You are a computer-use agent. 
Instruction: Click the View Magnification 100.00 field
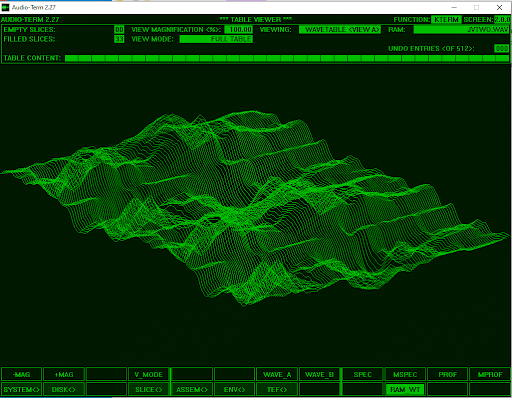click(x=238, y=30)
